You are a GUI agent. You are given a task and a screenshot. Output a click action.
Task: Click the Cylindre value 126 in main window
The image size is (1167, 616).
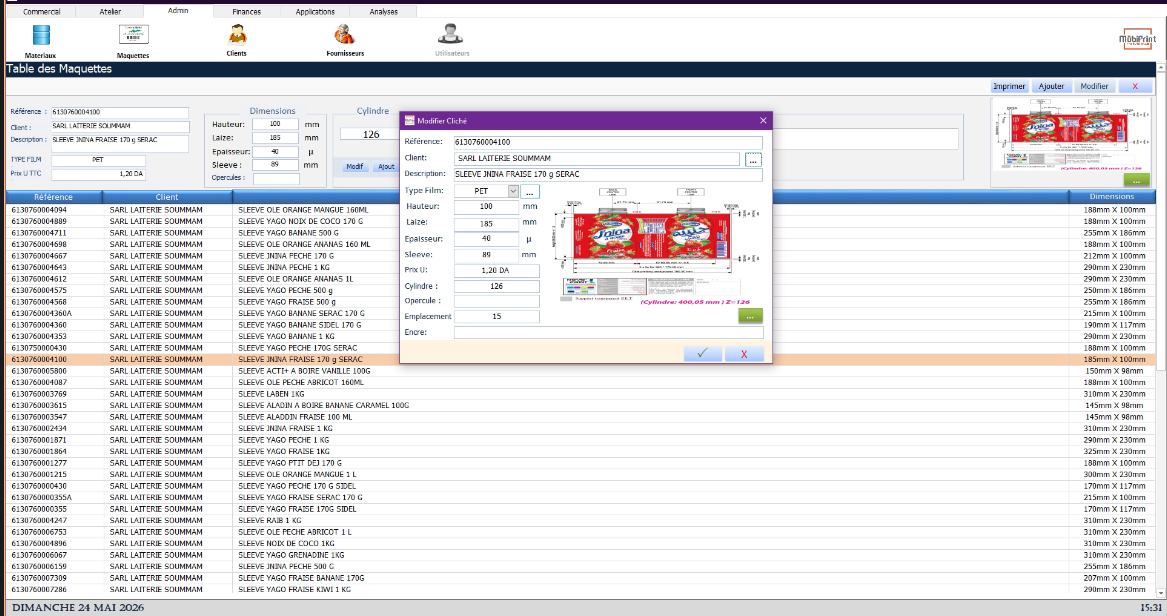pos(371,135)
